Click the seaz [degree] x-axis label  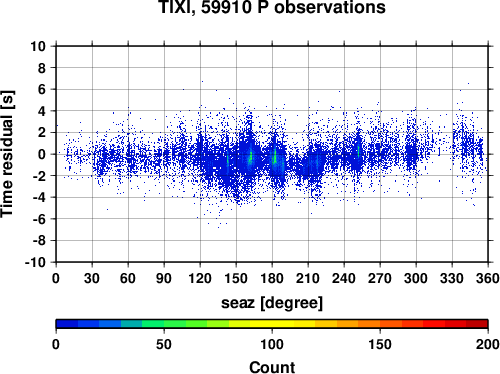(272, 303)
